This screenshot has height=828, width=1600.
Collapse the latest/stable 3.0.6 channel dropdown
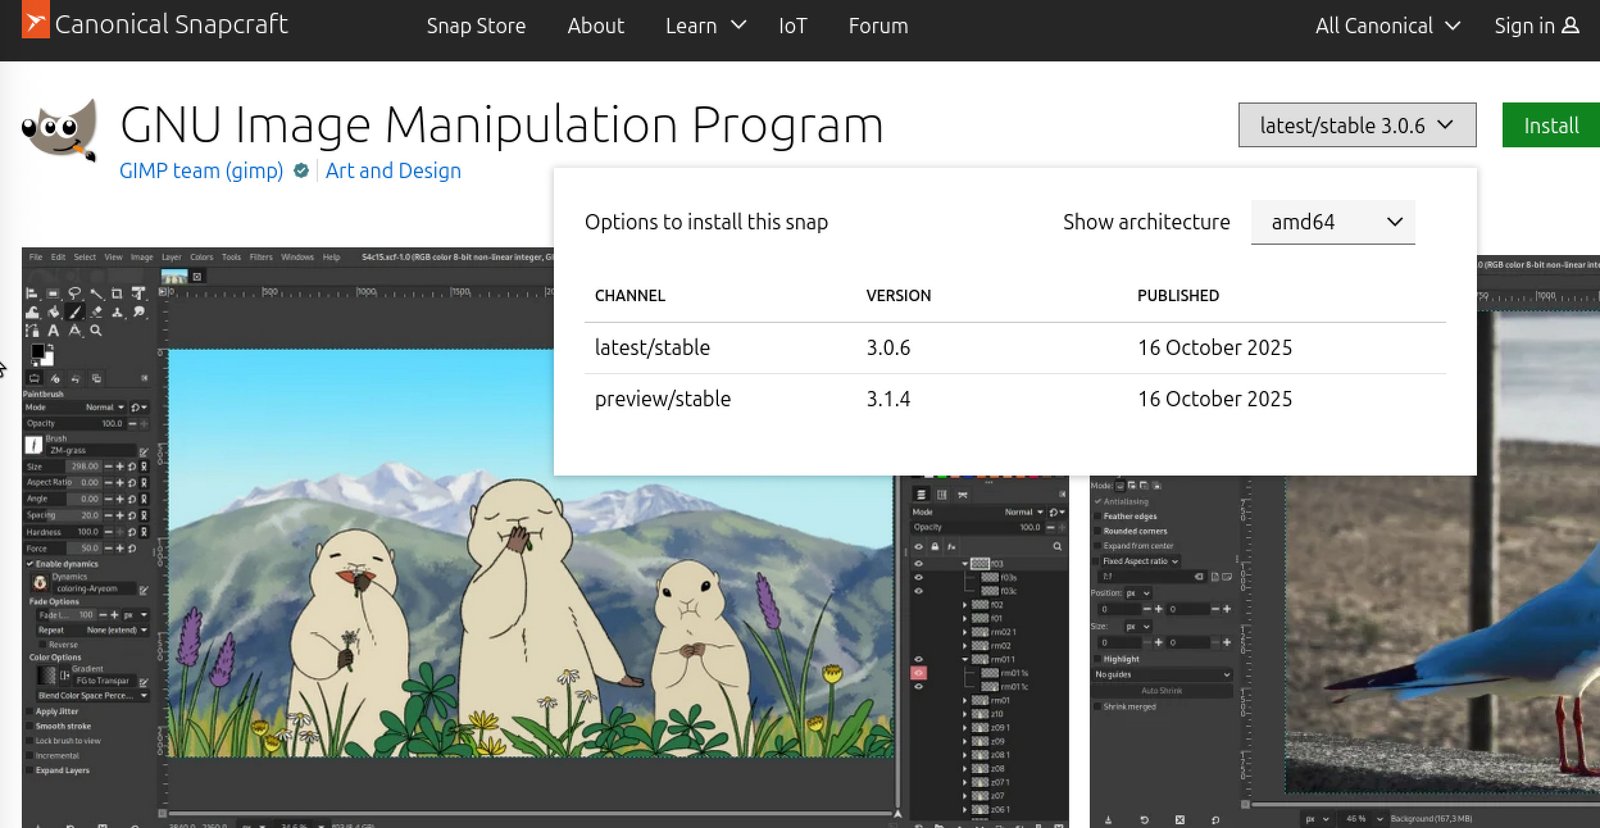(x=1356, y=125)
